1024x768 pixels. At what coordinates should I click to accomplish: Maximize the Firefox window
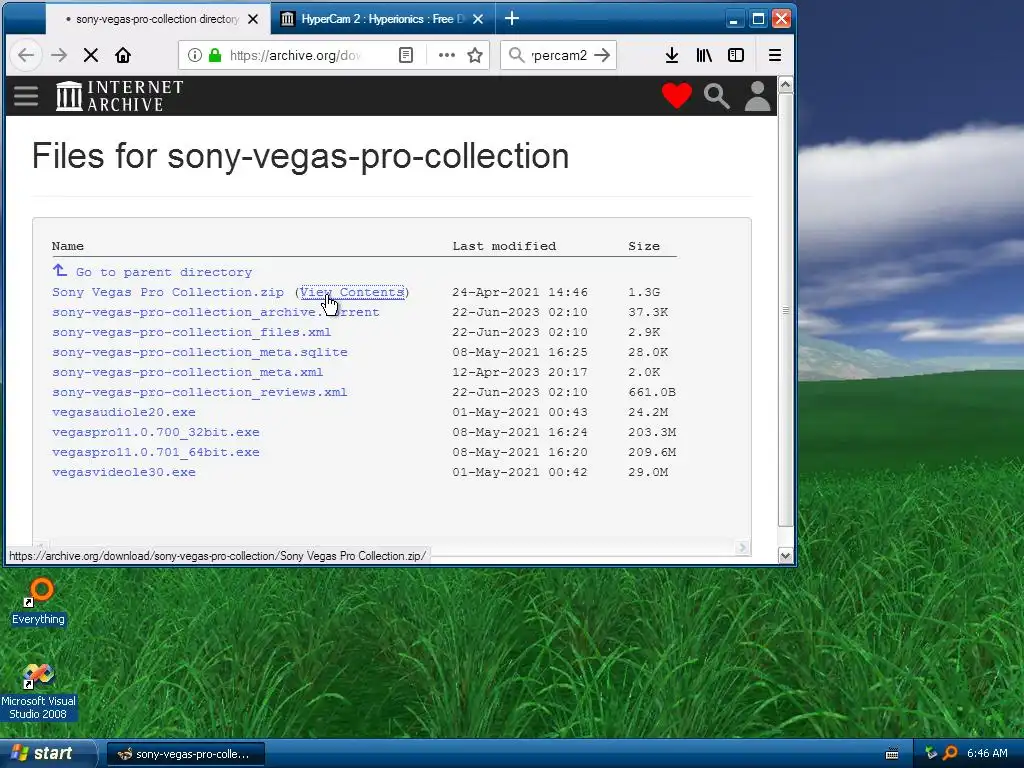758,19
